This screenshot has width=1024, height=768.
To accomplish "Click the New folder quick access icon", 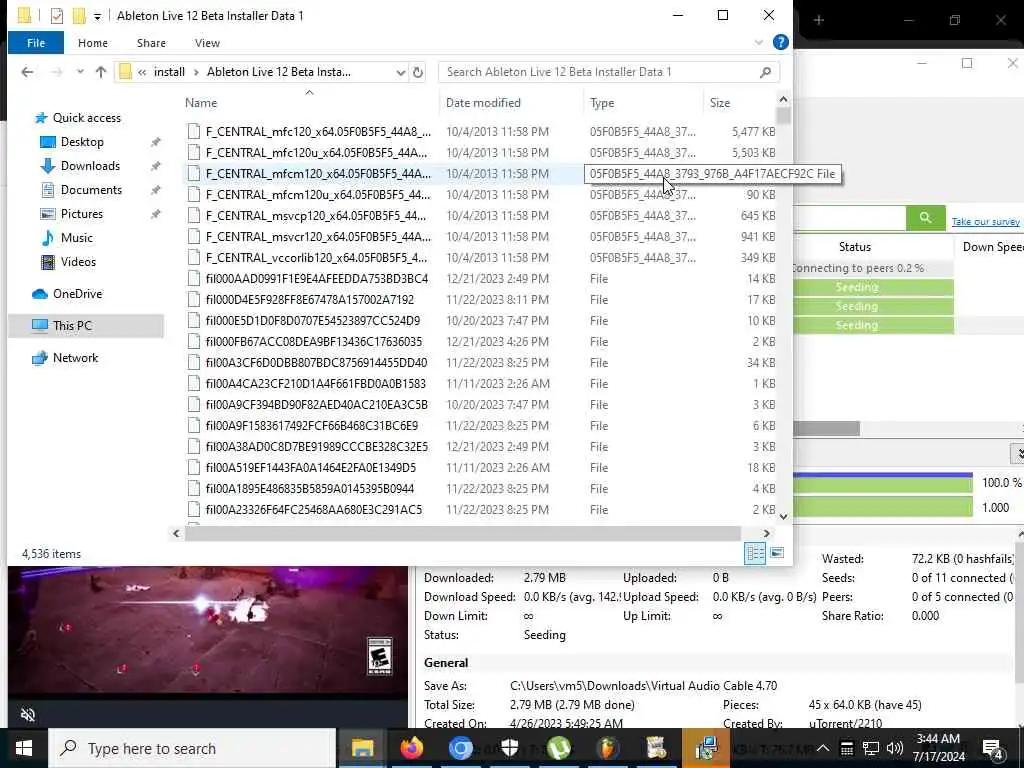I will click(x=79, y=16).
